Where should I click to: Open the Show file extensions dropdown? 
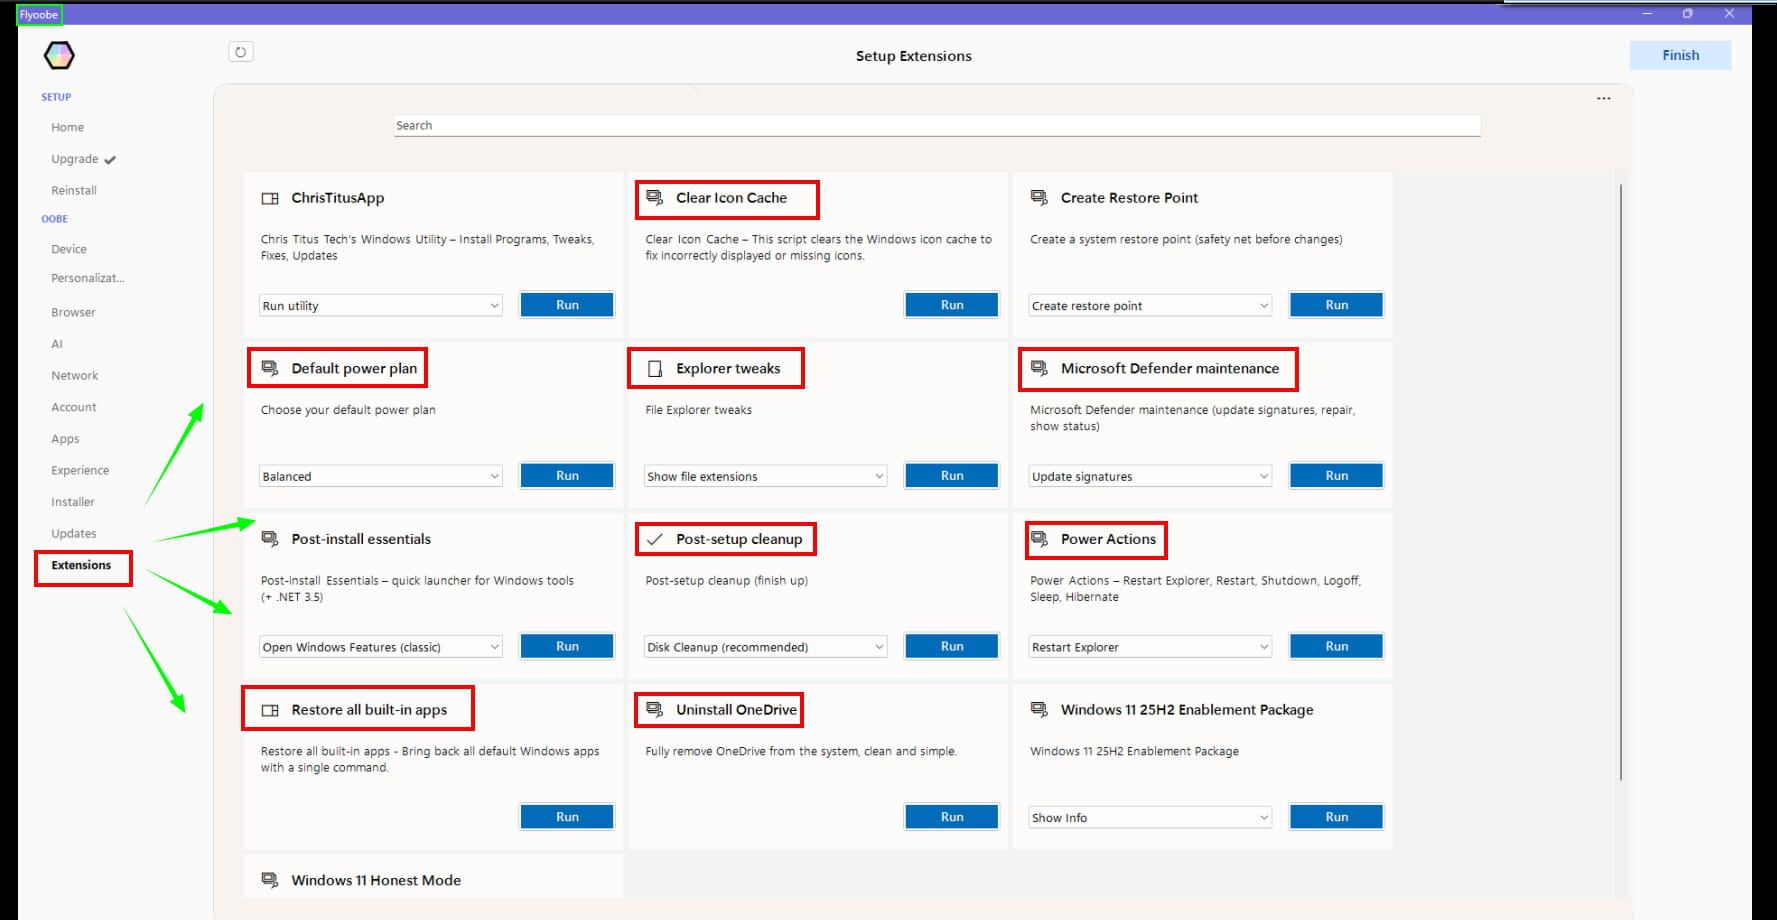point(765,476)
